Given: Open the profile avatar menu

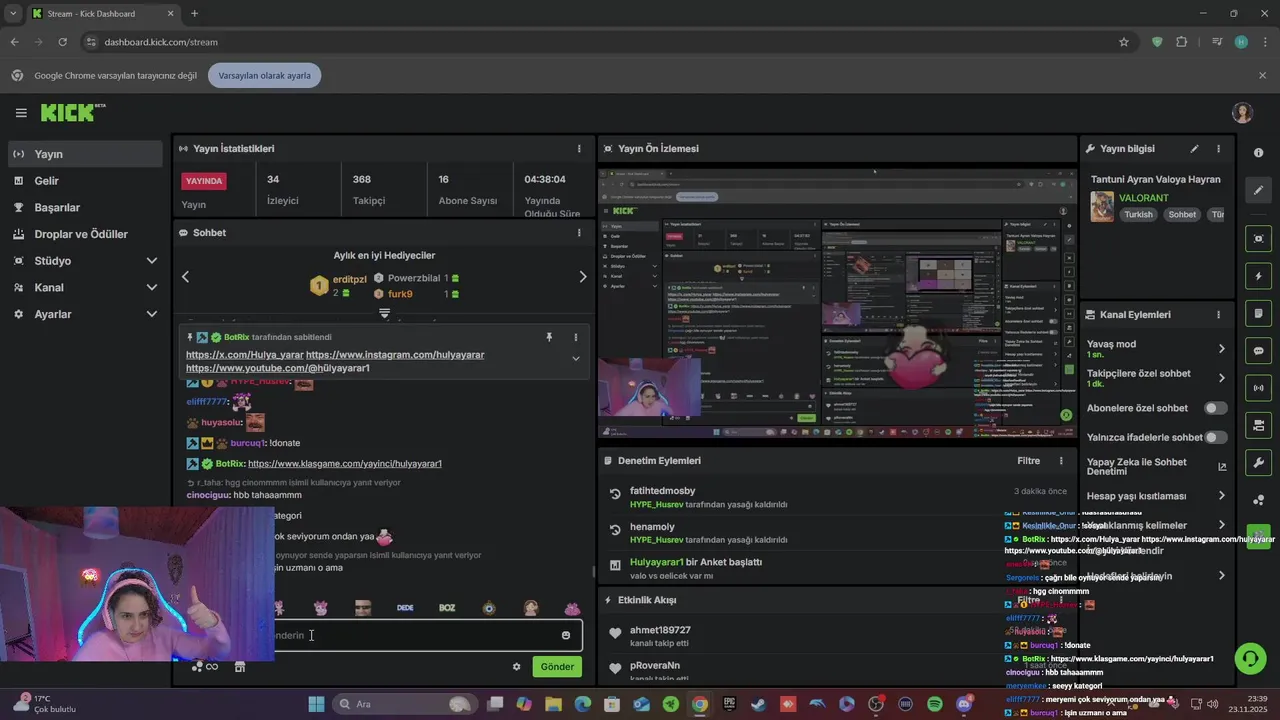Looking at the screenshot, I should click(1243, 113).
